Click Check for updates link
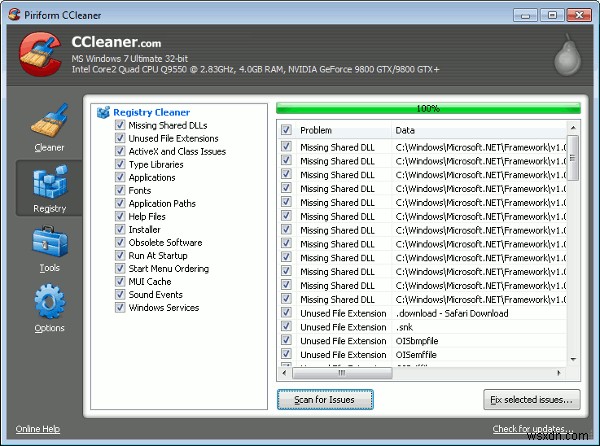600x446 pixels. (x=533, y=429)
